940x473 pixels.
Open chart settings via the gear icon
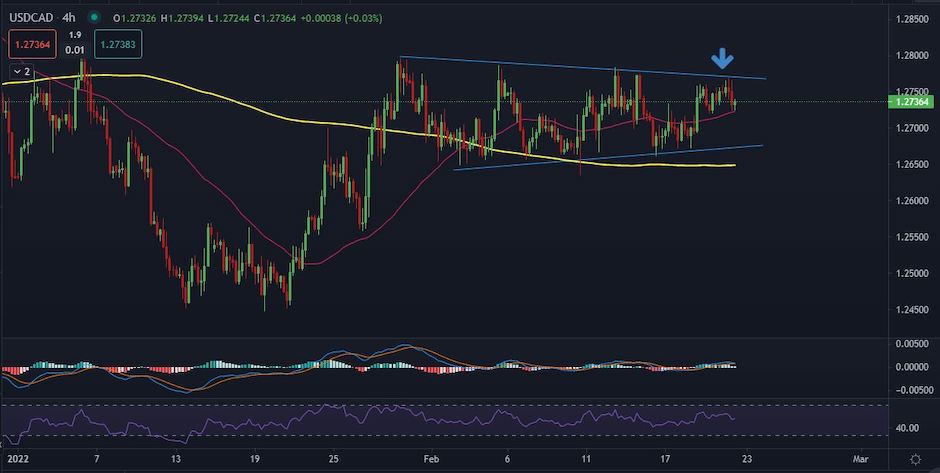915,459
